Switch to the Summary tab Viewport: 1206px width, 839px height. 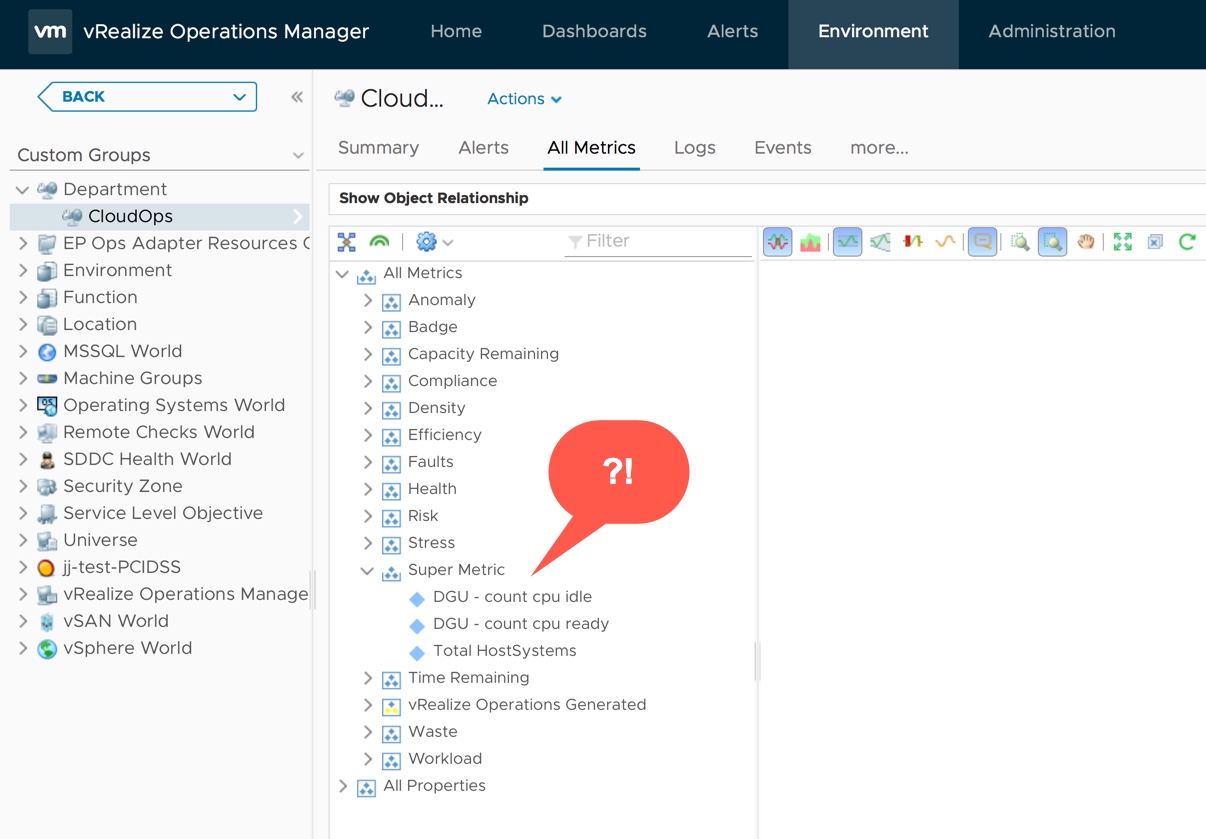[x=378, y=148]
